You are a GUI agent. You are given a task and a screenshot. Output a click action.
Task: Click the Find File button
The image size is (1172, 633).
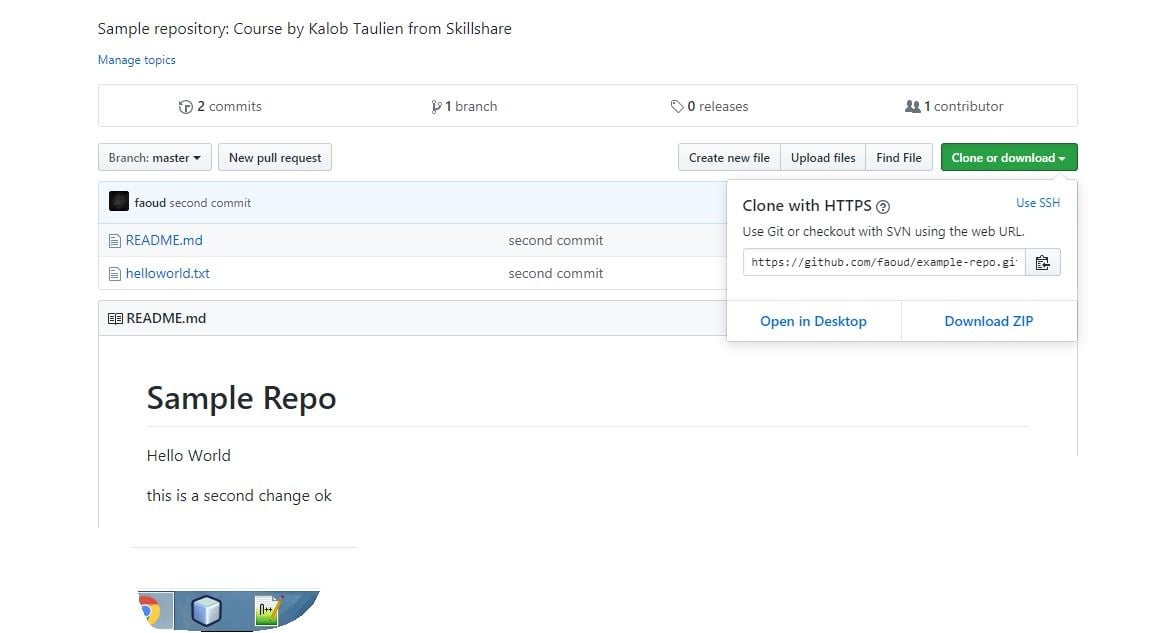pyautogui.click(x=899, y=158)
